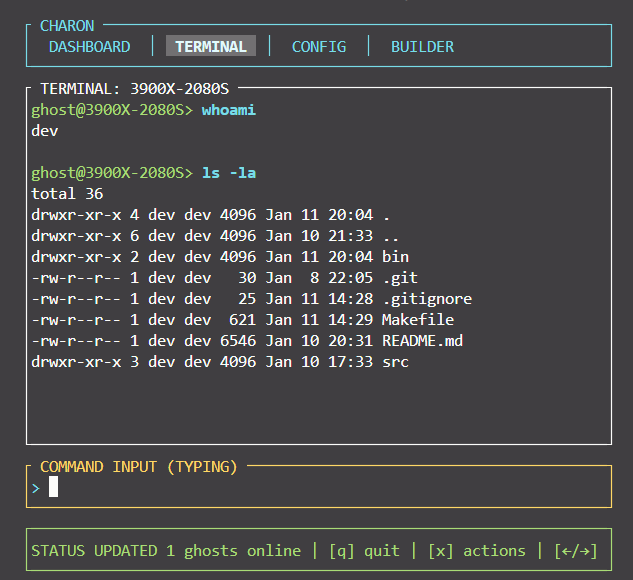This screenshot has height=580, width=633.
Task: Open the [x] actions shortcut
Action: pyautogui.click(x=476, y=551)
